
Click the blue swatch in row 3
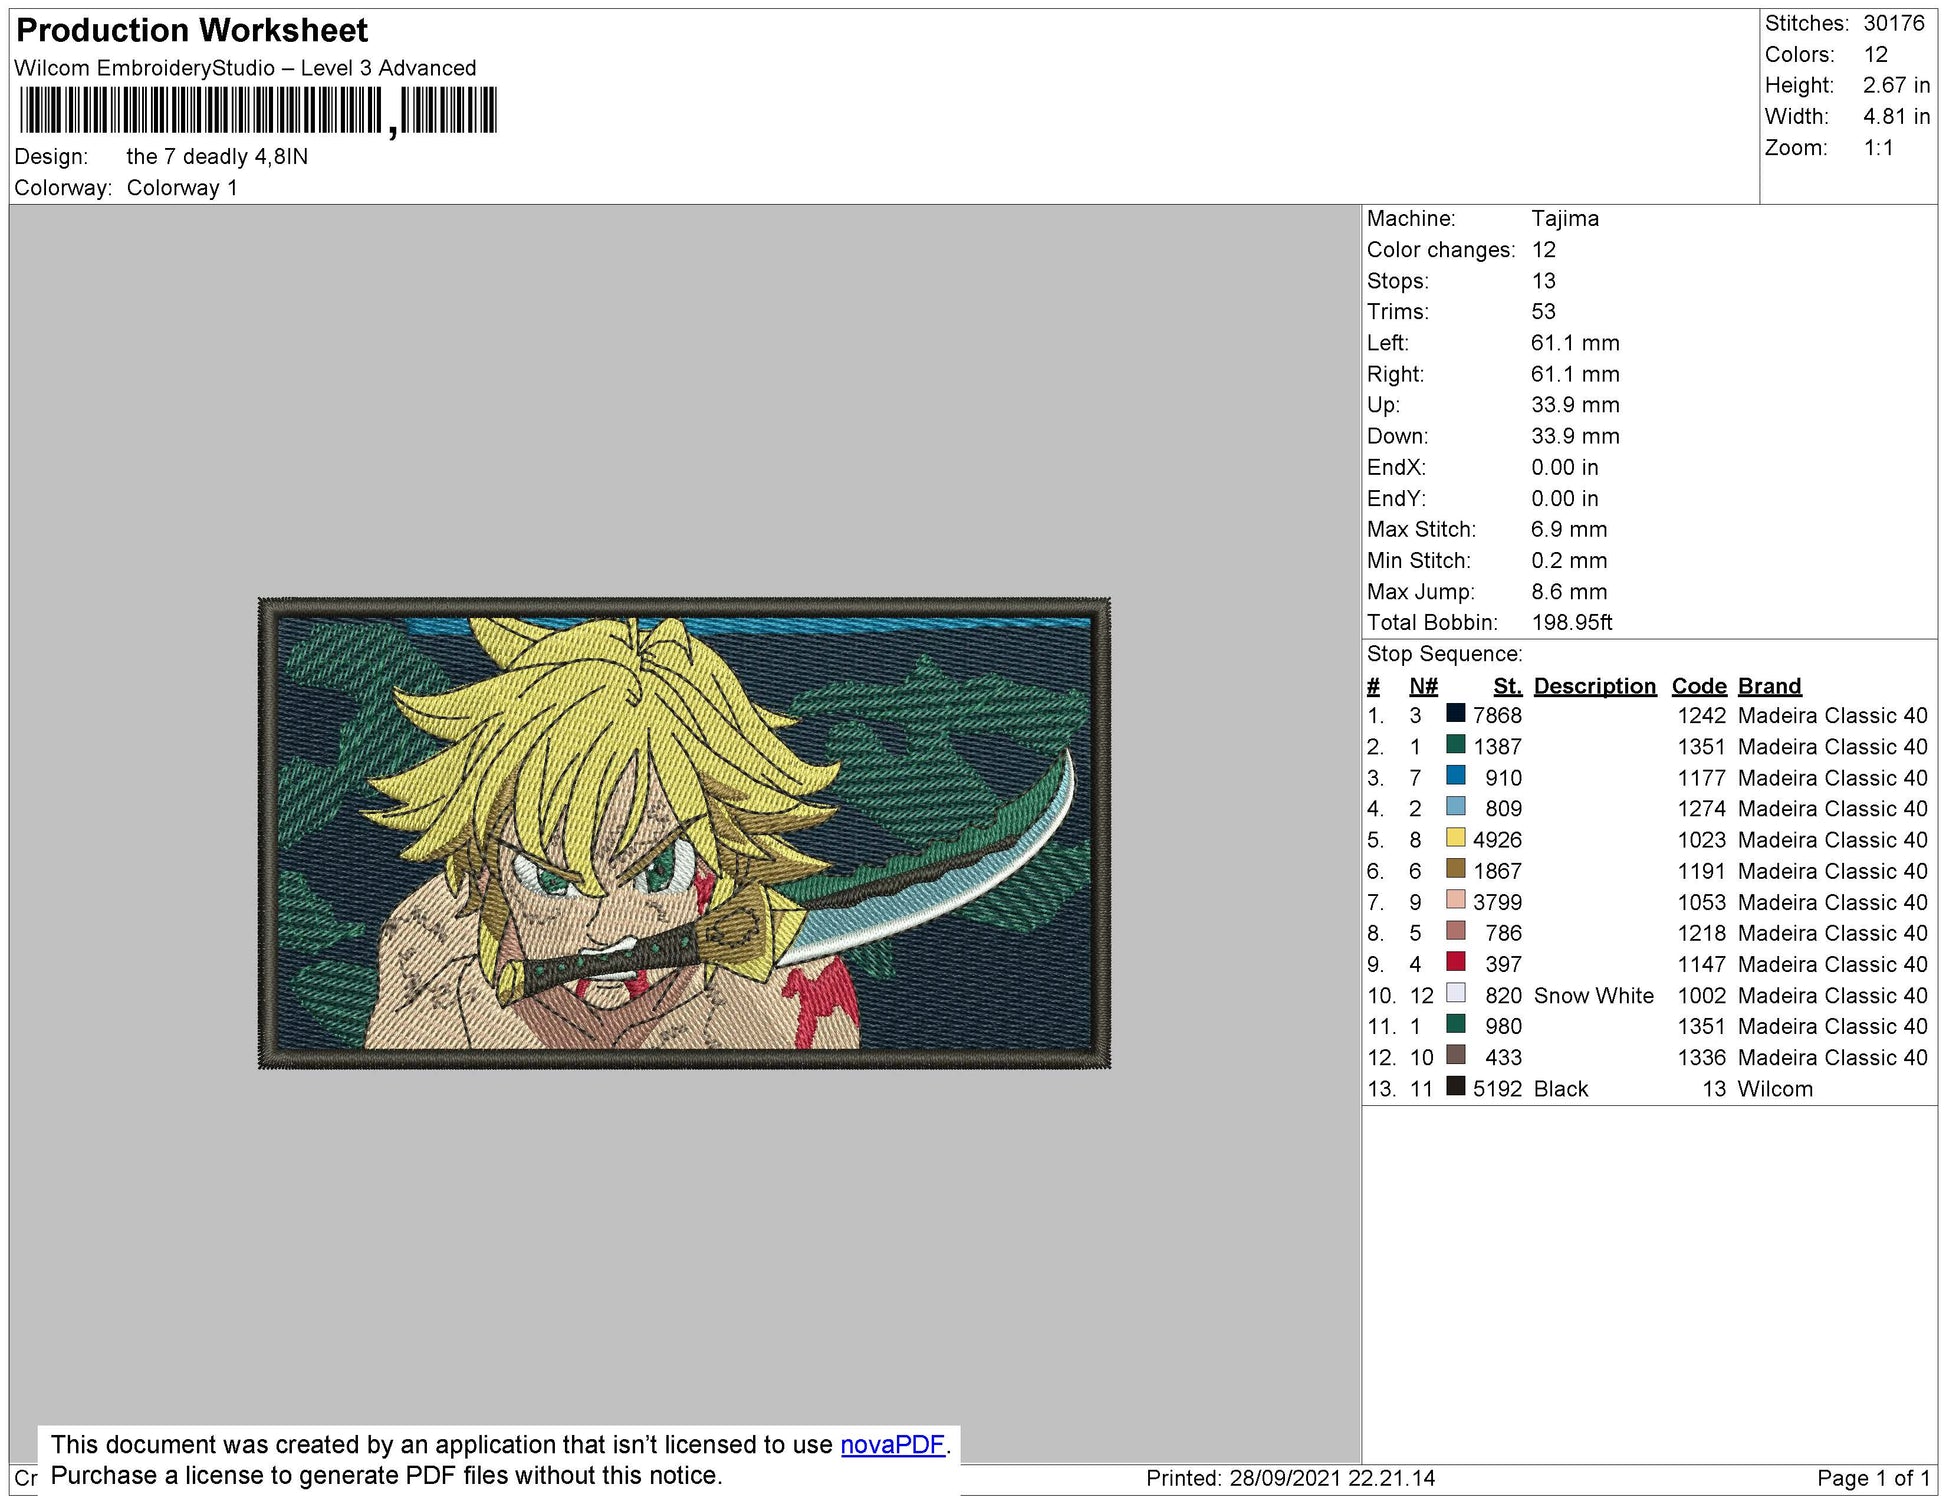(x=1455, y=776)
